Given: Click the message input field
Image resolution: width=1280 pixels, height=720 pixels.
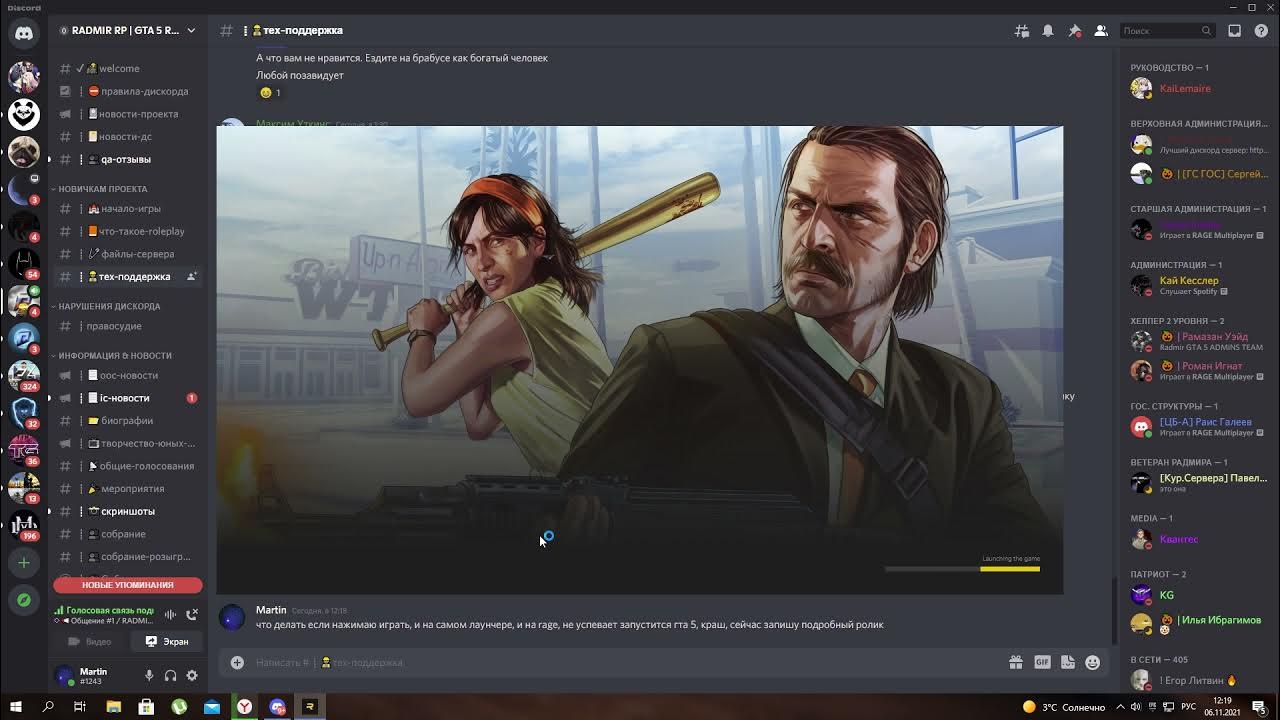Looking at the screenshot, I should (x=625, y=662).
